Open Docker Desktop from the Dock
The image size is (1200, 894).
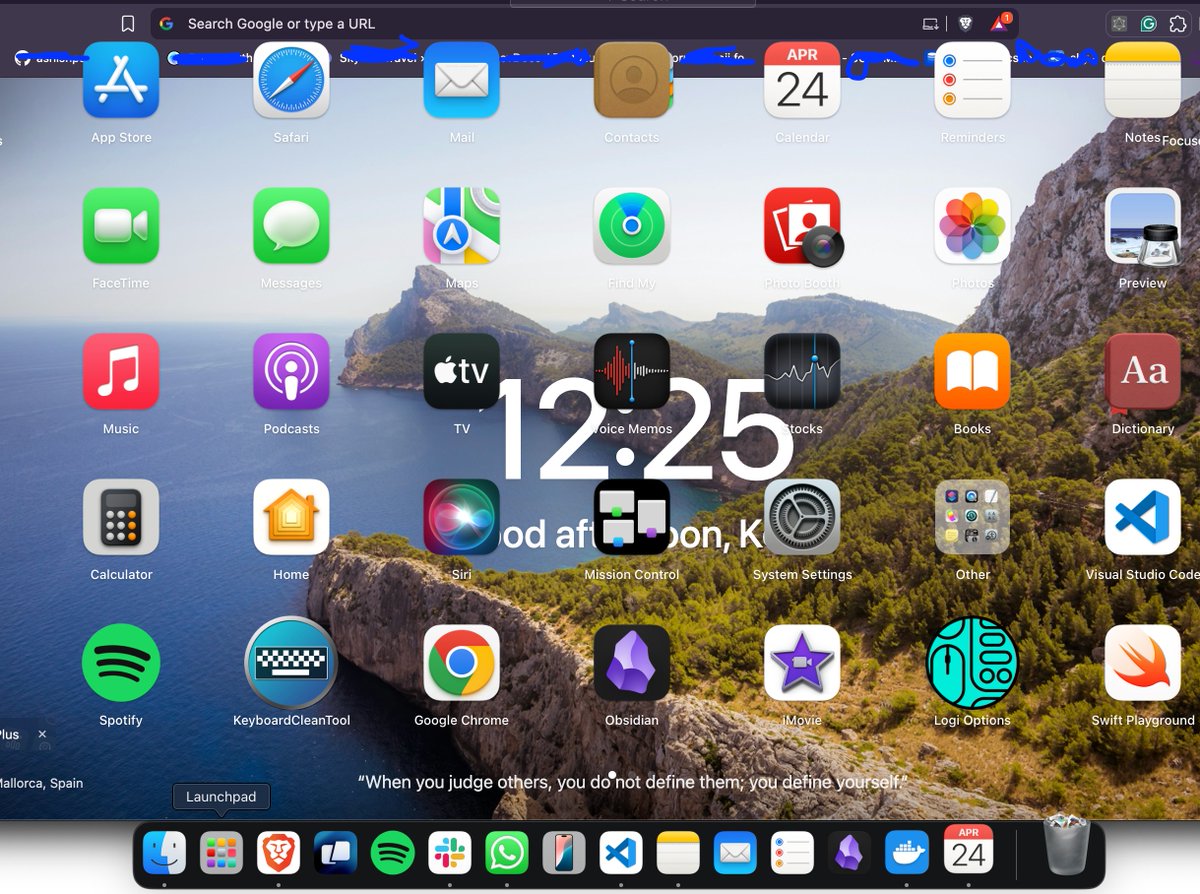click(x=908, y=853)
